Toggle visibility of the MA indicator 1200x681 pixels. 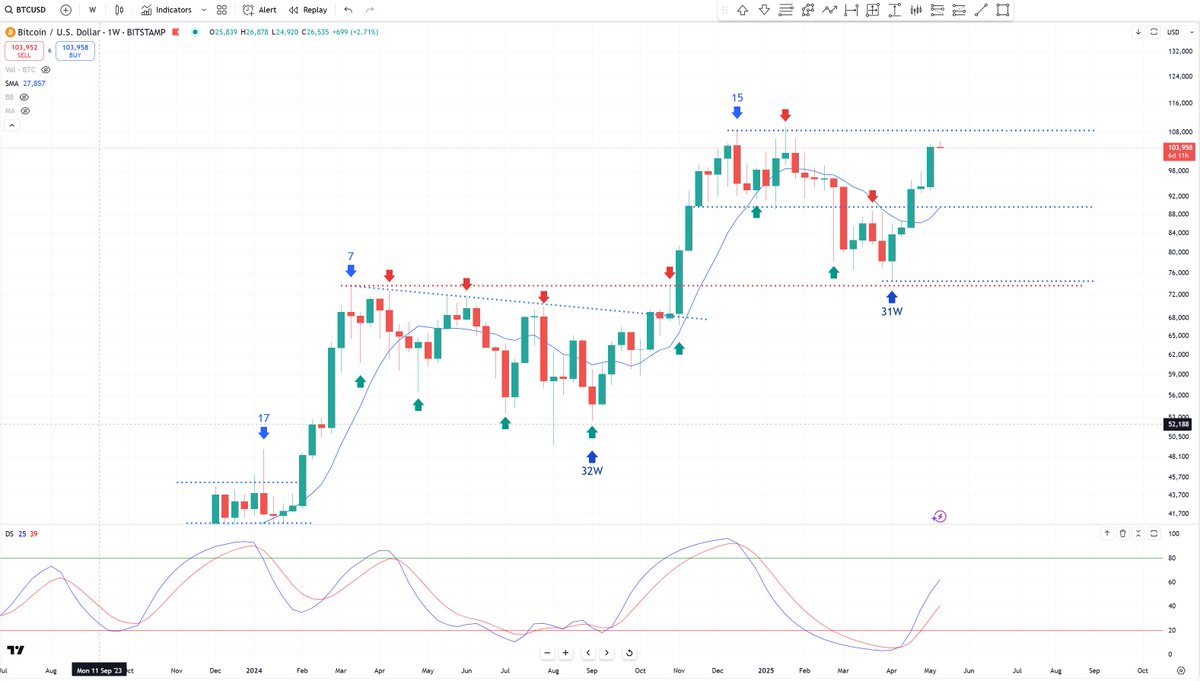(x=25, y=110)
